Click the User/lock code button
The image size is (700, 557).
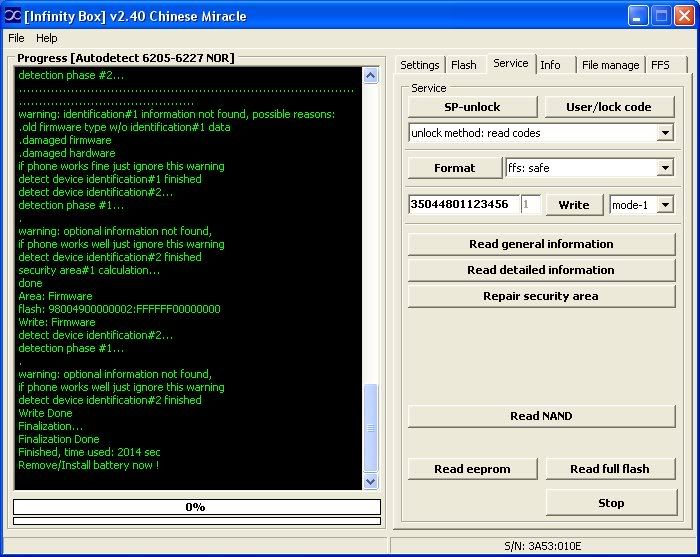point(609,107)
